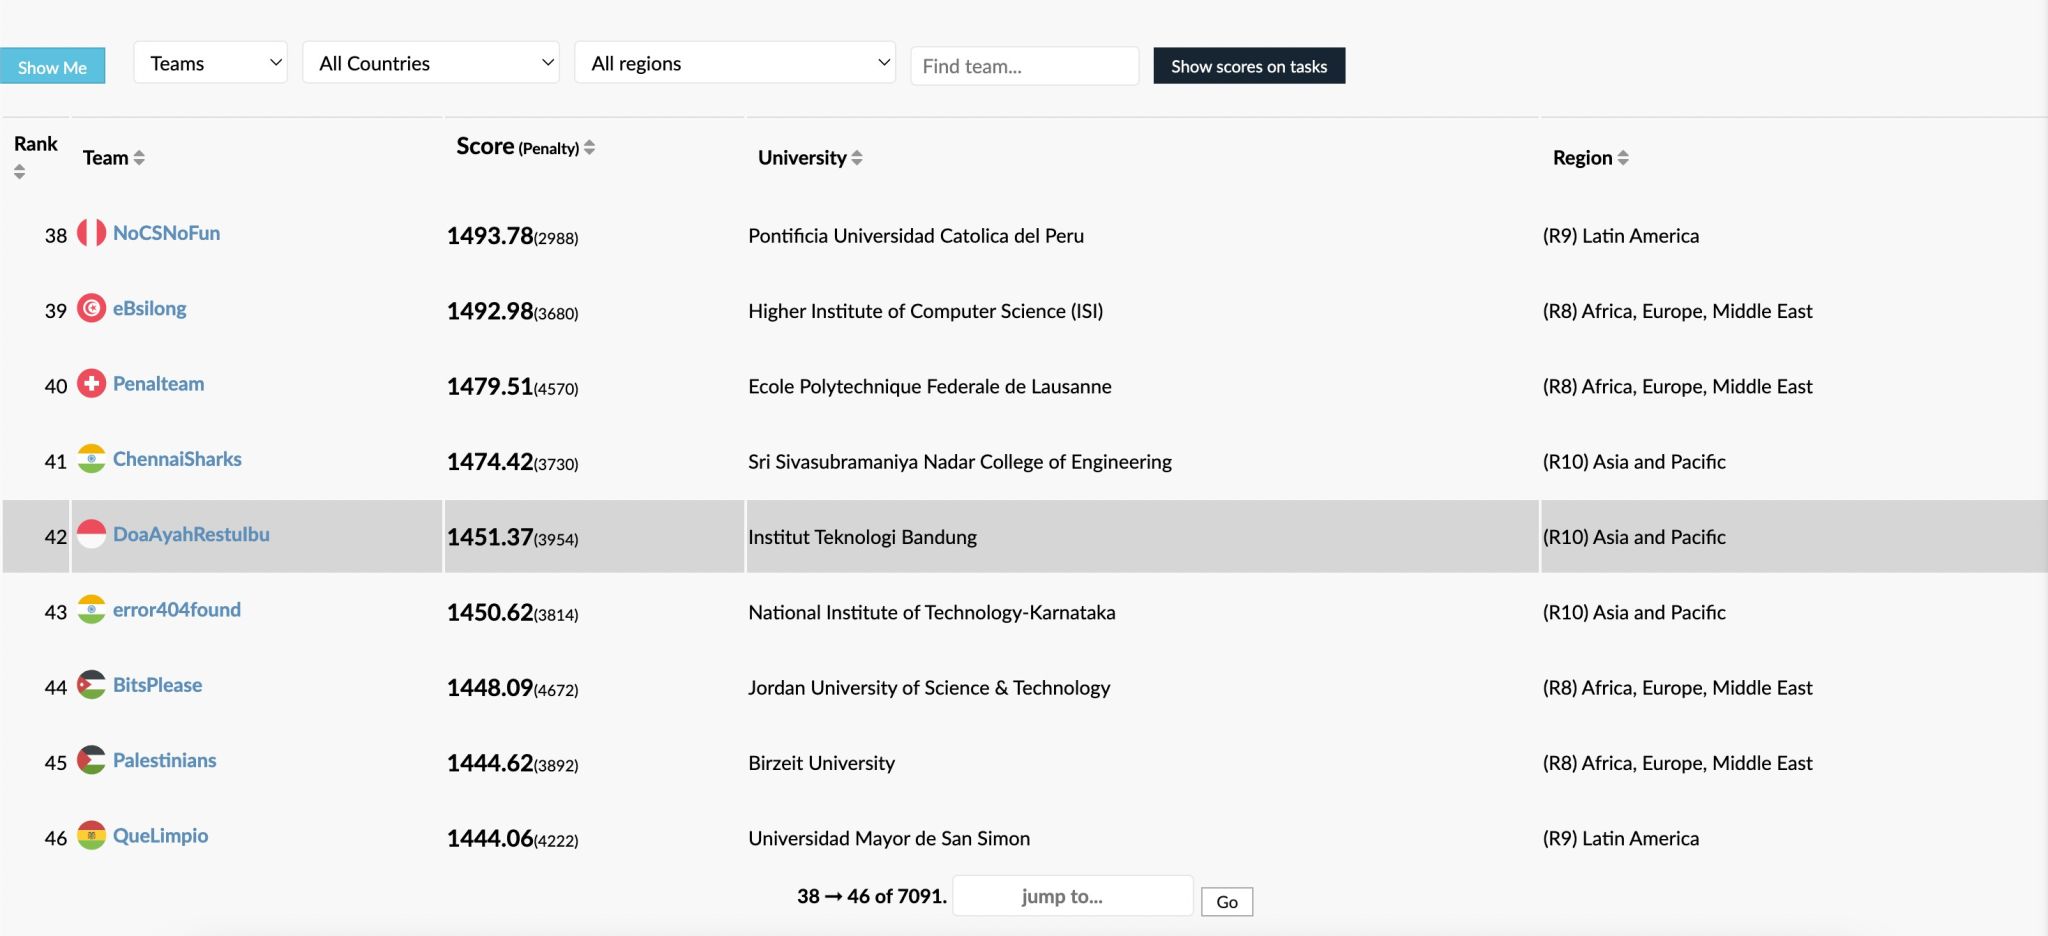
Task: Click the India flag icon beside ChennaiSharks
Action: [x=91, y=459]
